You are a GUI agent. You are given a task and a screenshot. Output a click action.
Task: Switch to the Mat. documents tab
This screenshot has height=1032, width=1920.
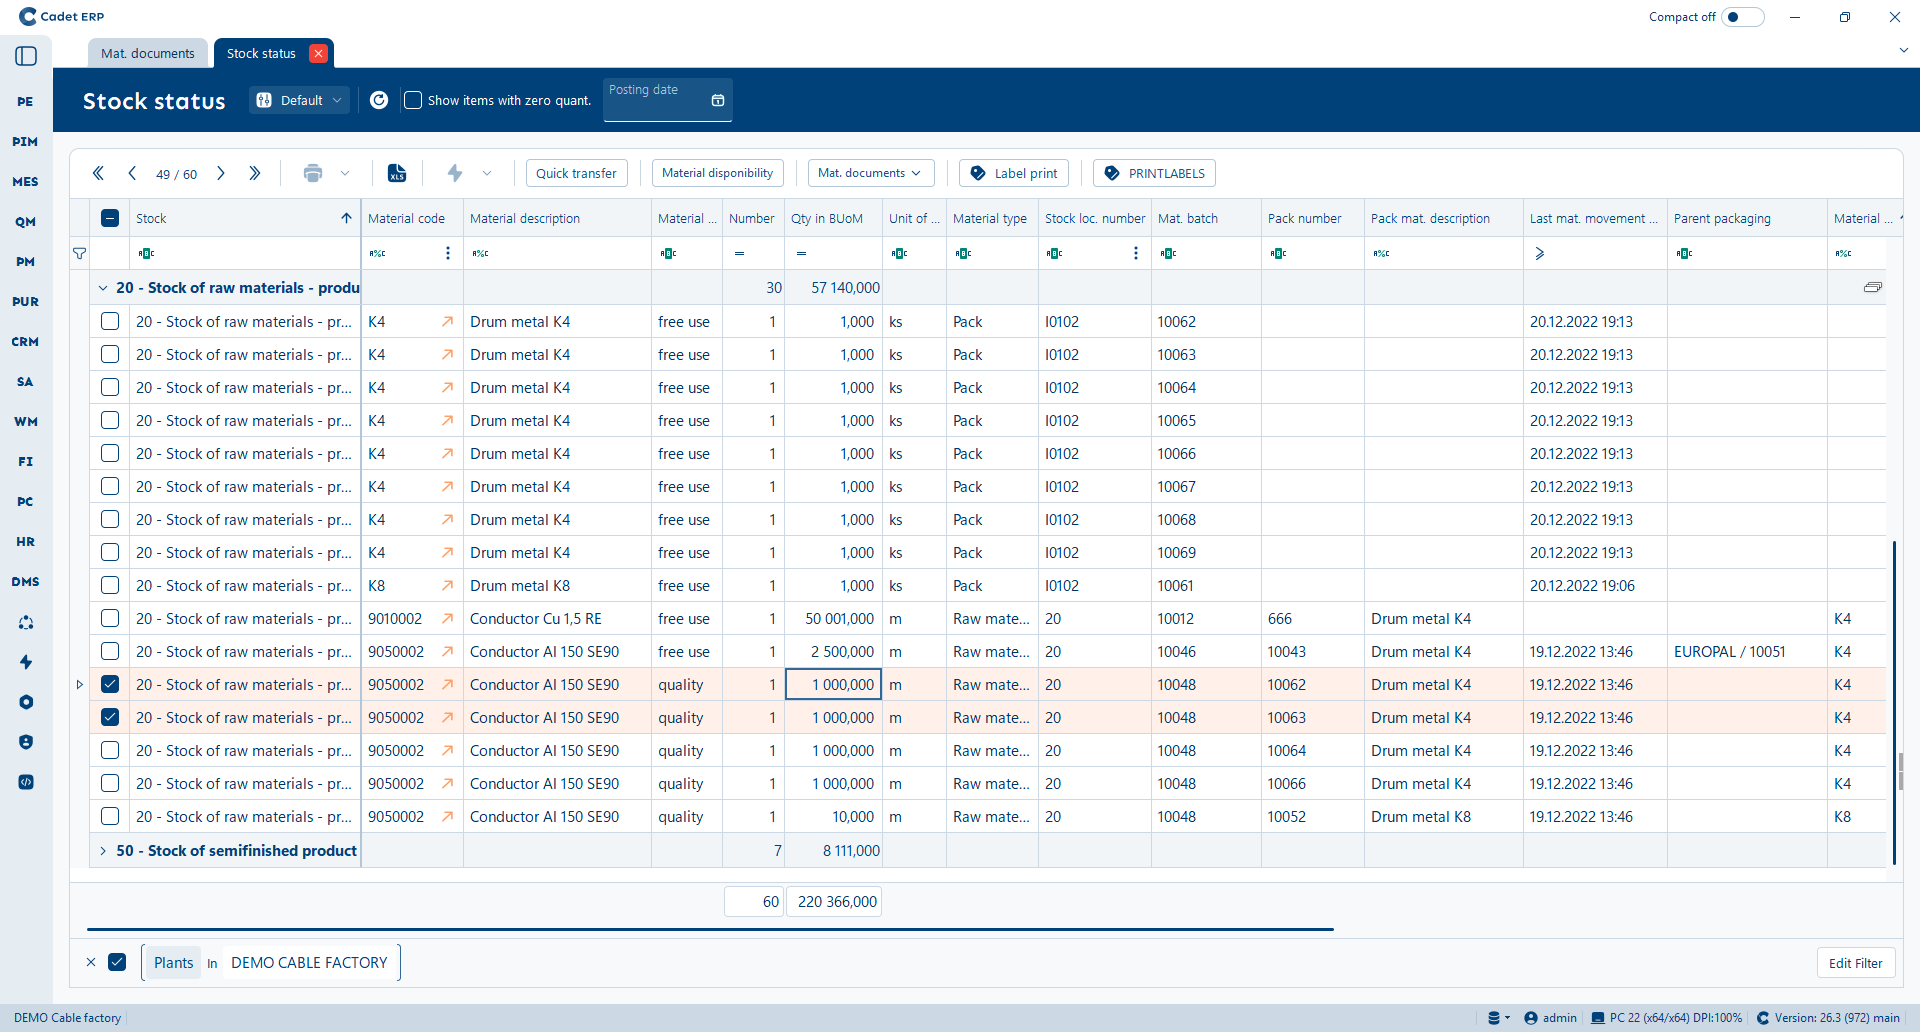click(148, 54)
